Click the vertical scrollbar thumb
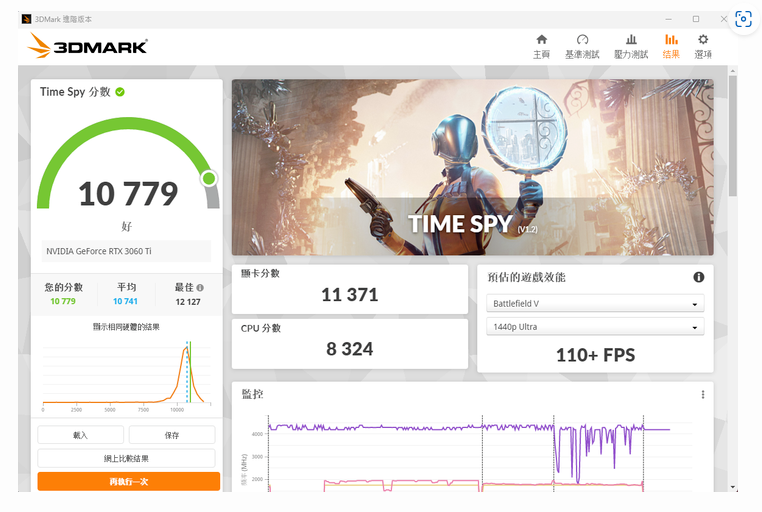 [732, 136]
